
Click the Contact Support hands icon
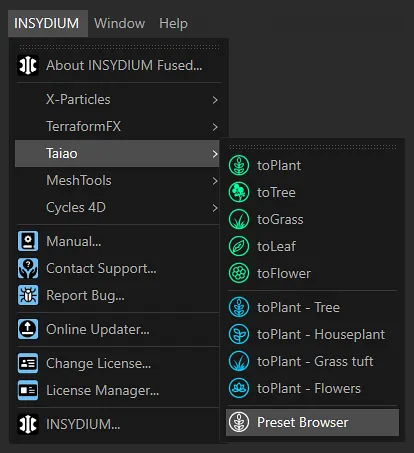(28, 268)
